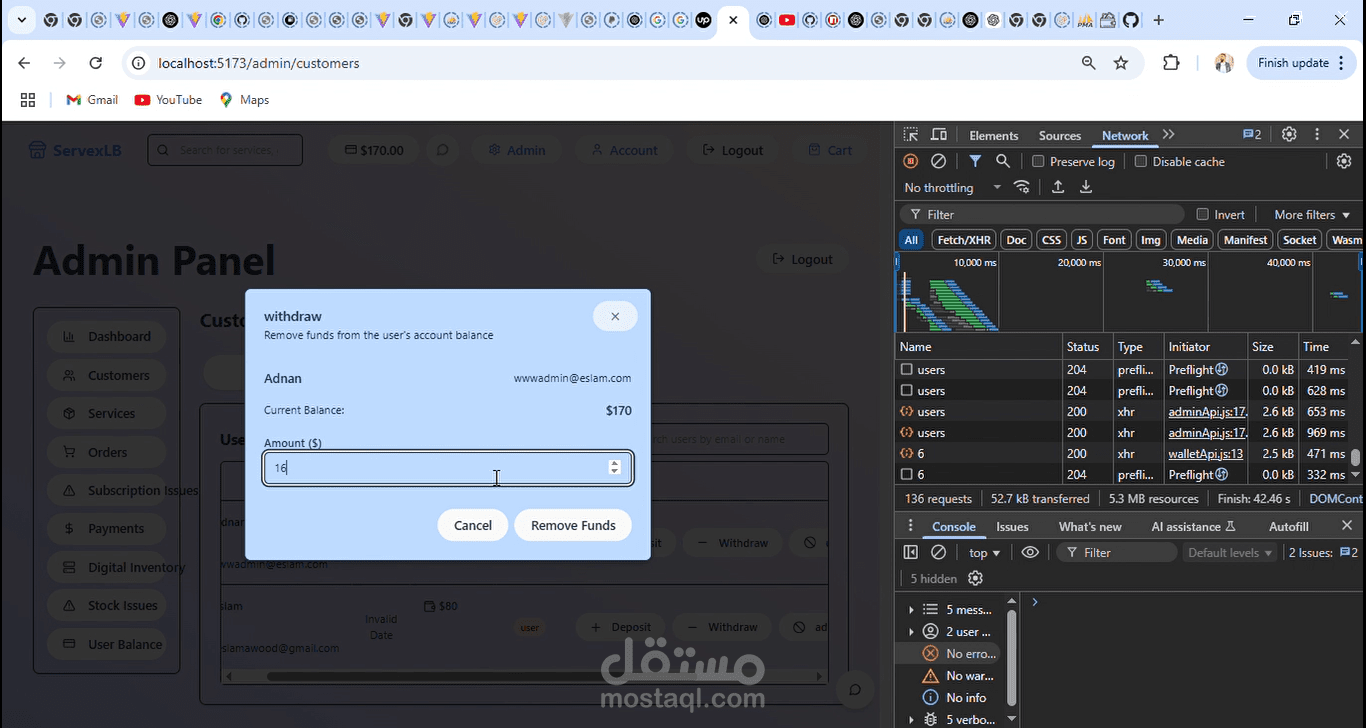Image resolution: width=1366 pixels, height=728 pixels.
Task: Cancel the withdraw dialog
Action: click(x=473, y=525)
